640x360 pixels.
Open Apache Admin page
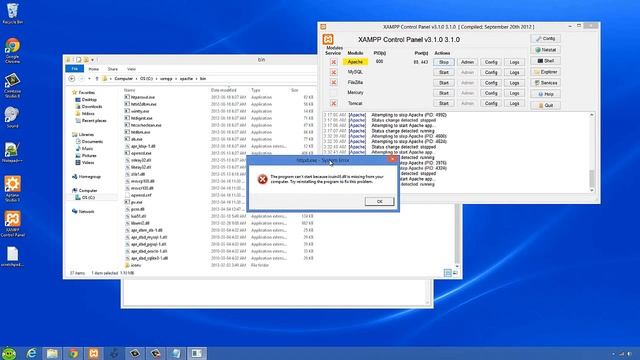467,62
